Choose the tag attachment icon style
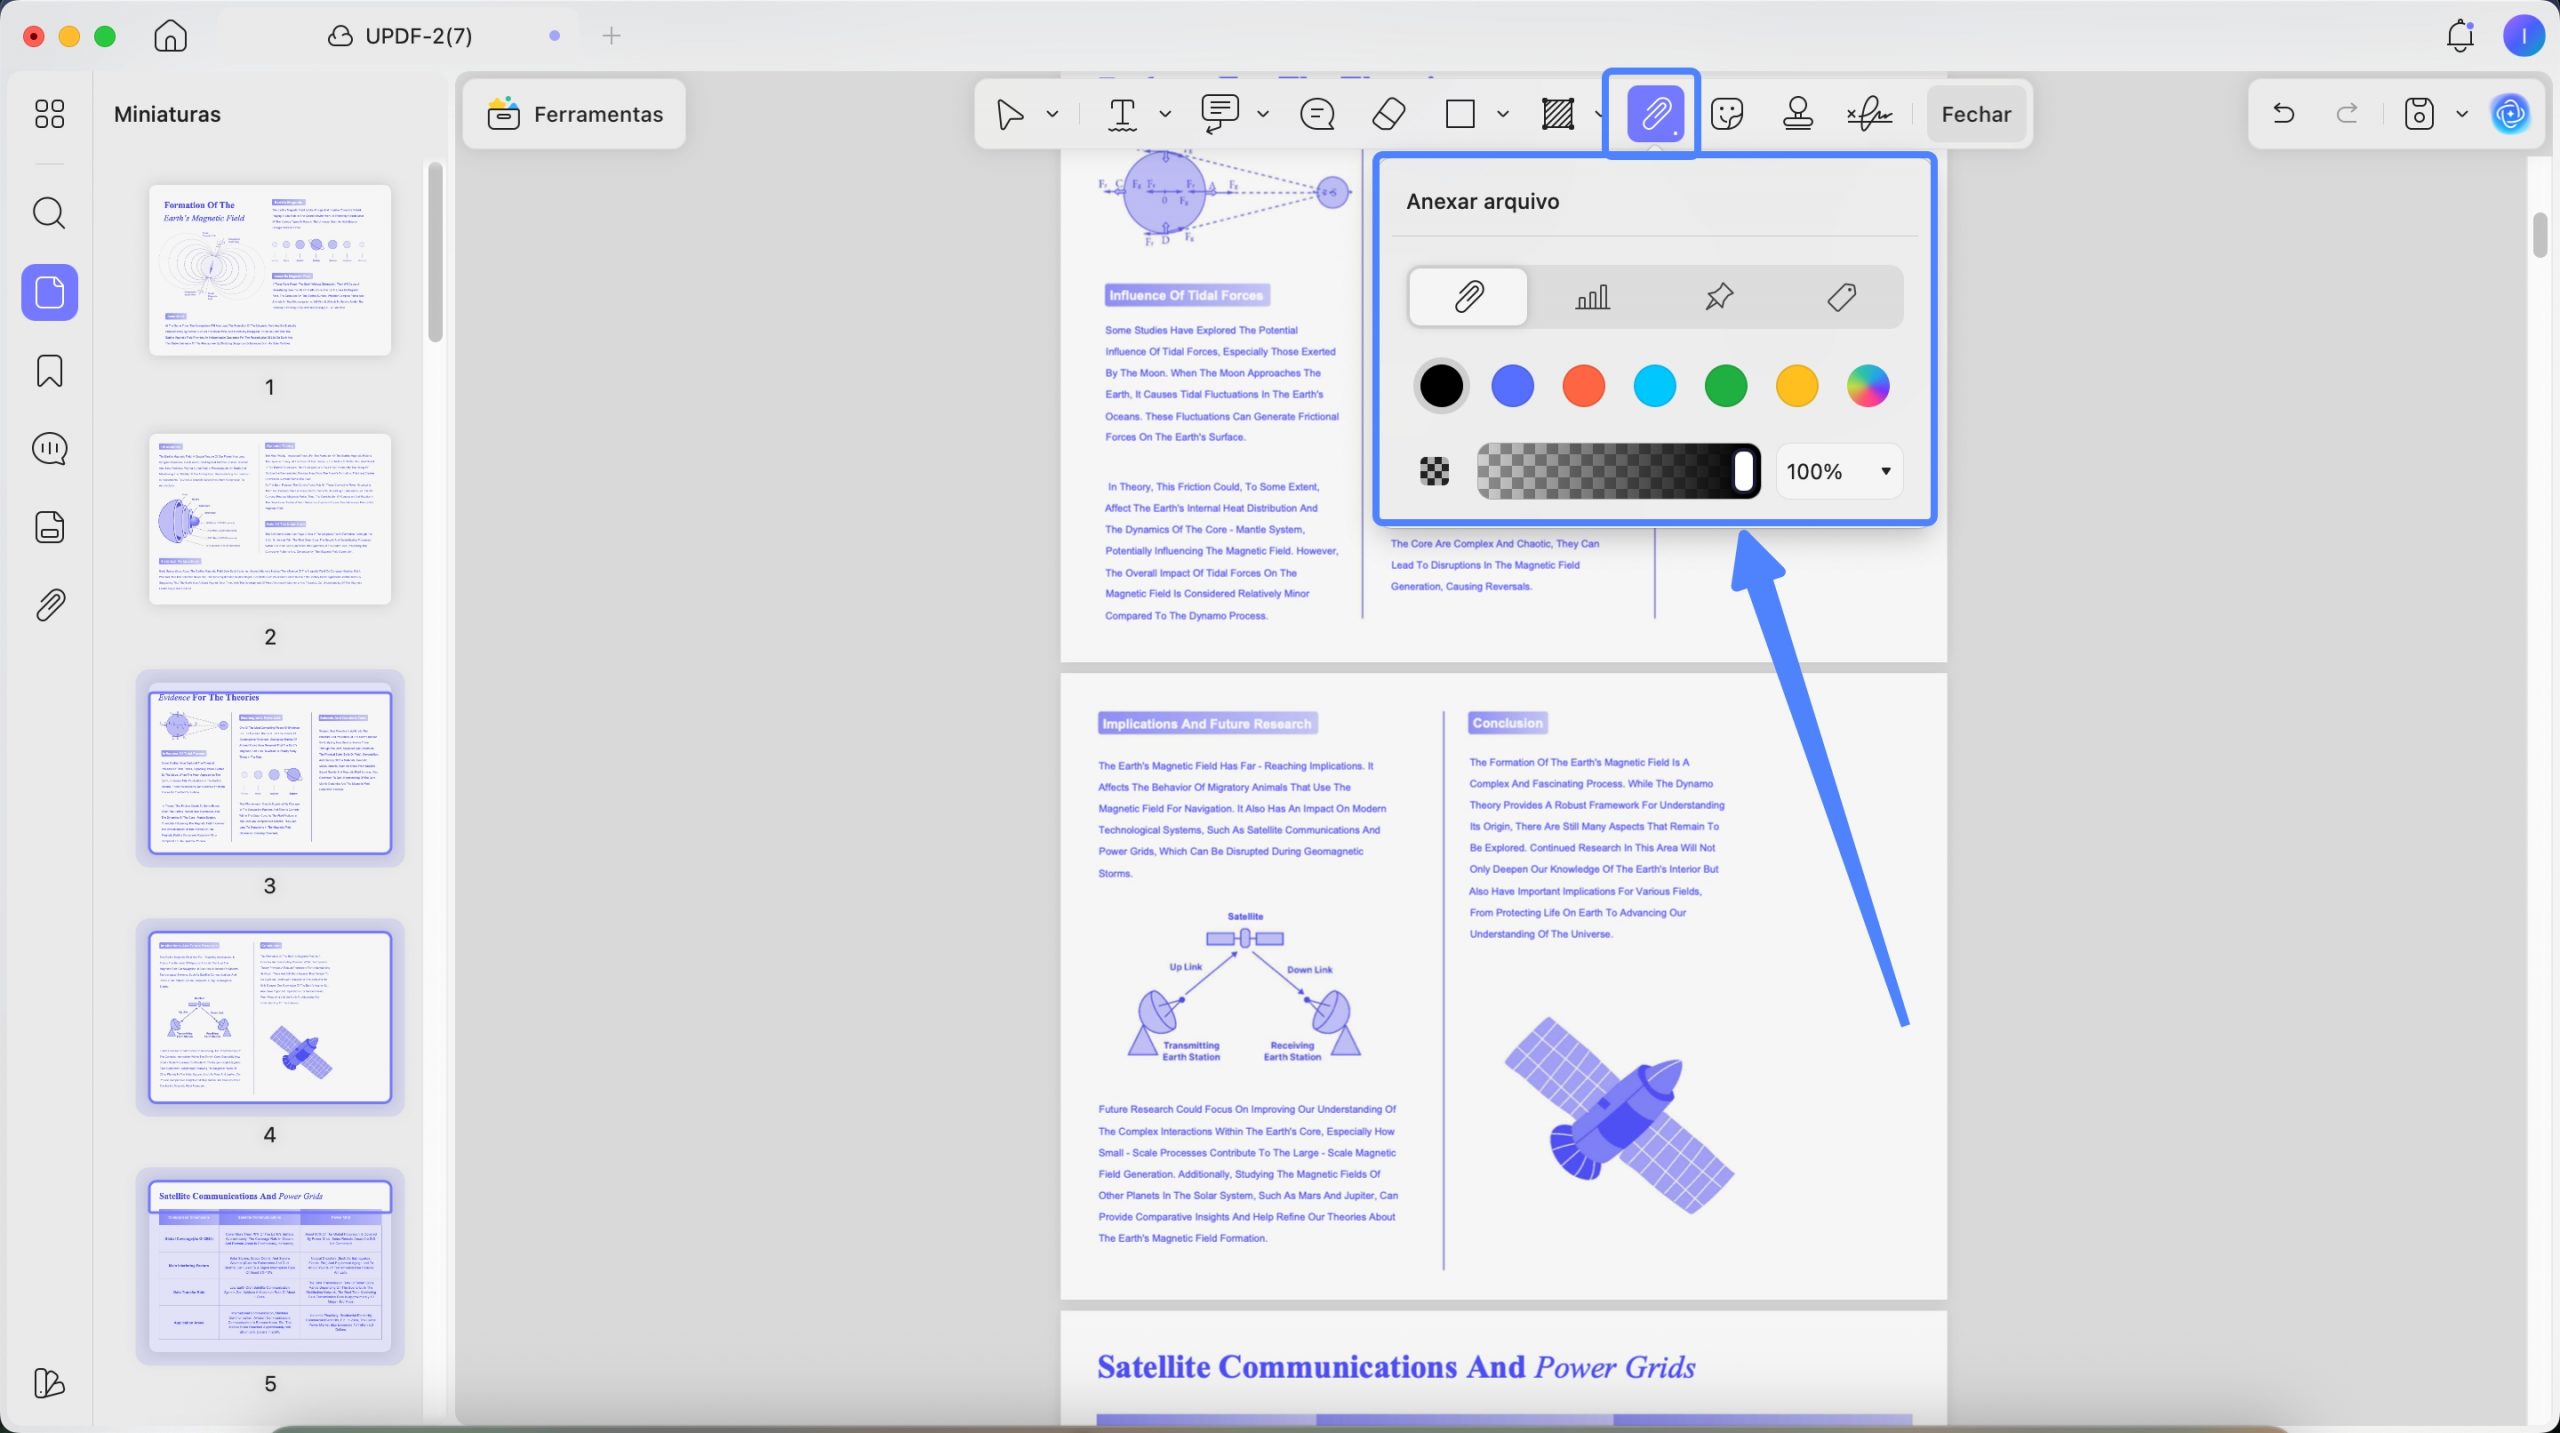 tap(1842, 296)
